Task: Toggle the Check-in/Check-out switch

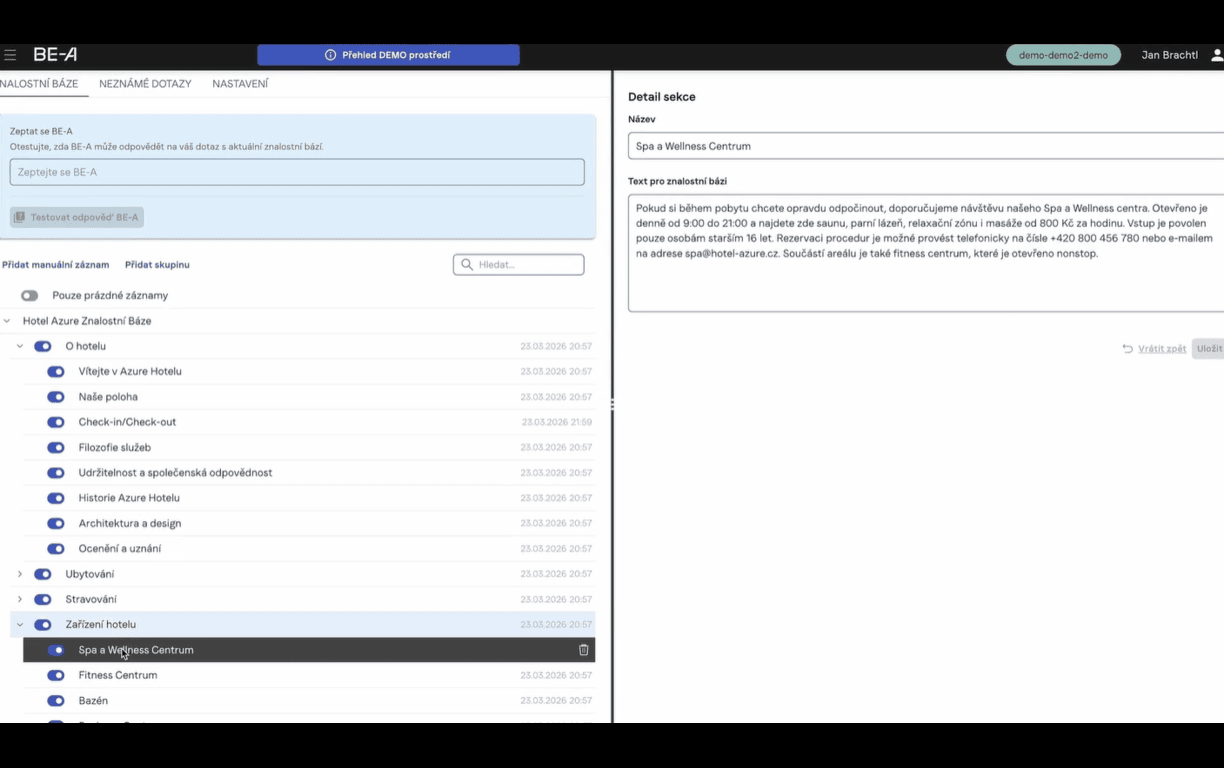Action: pyautogui.click(x=56, y=422)
